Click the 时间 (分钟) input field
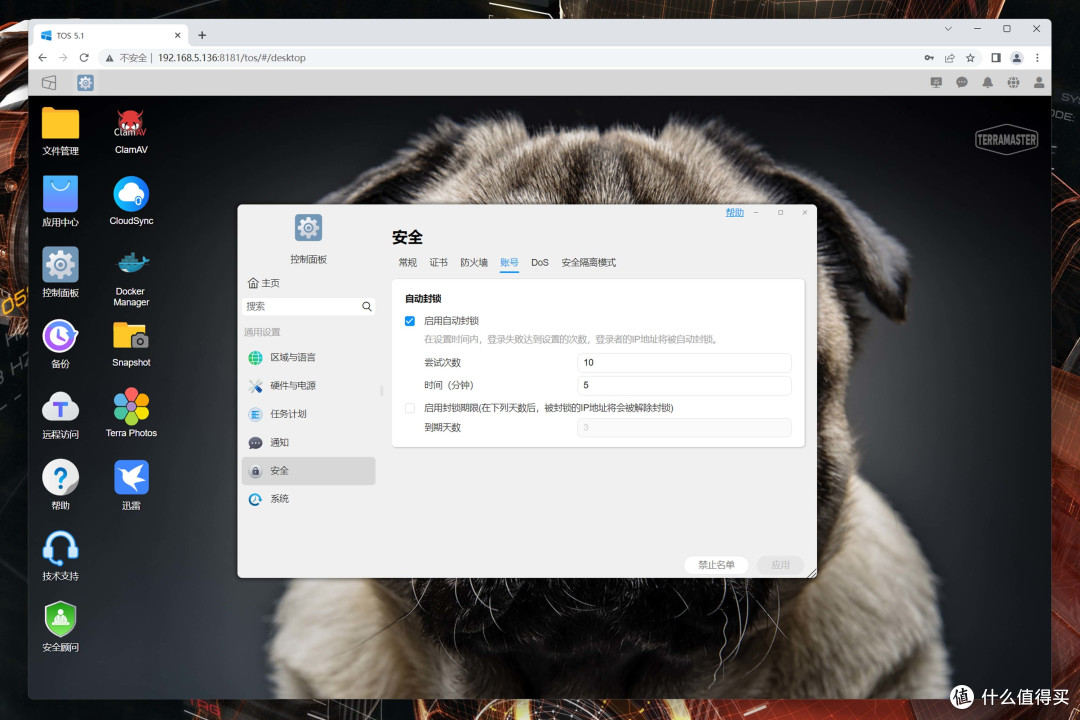 click(684, 385)
